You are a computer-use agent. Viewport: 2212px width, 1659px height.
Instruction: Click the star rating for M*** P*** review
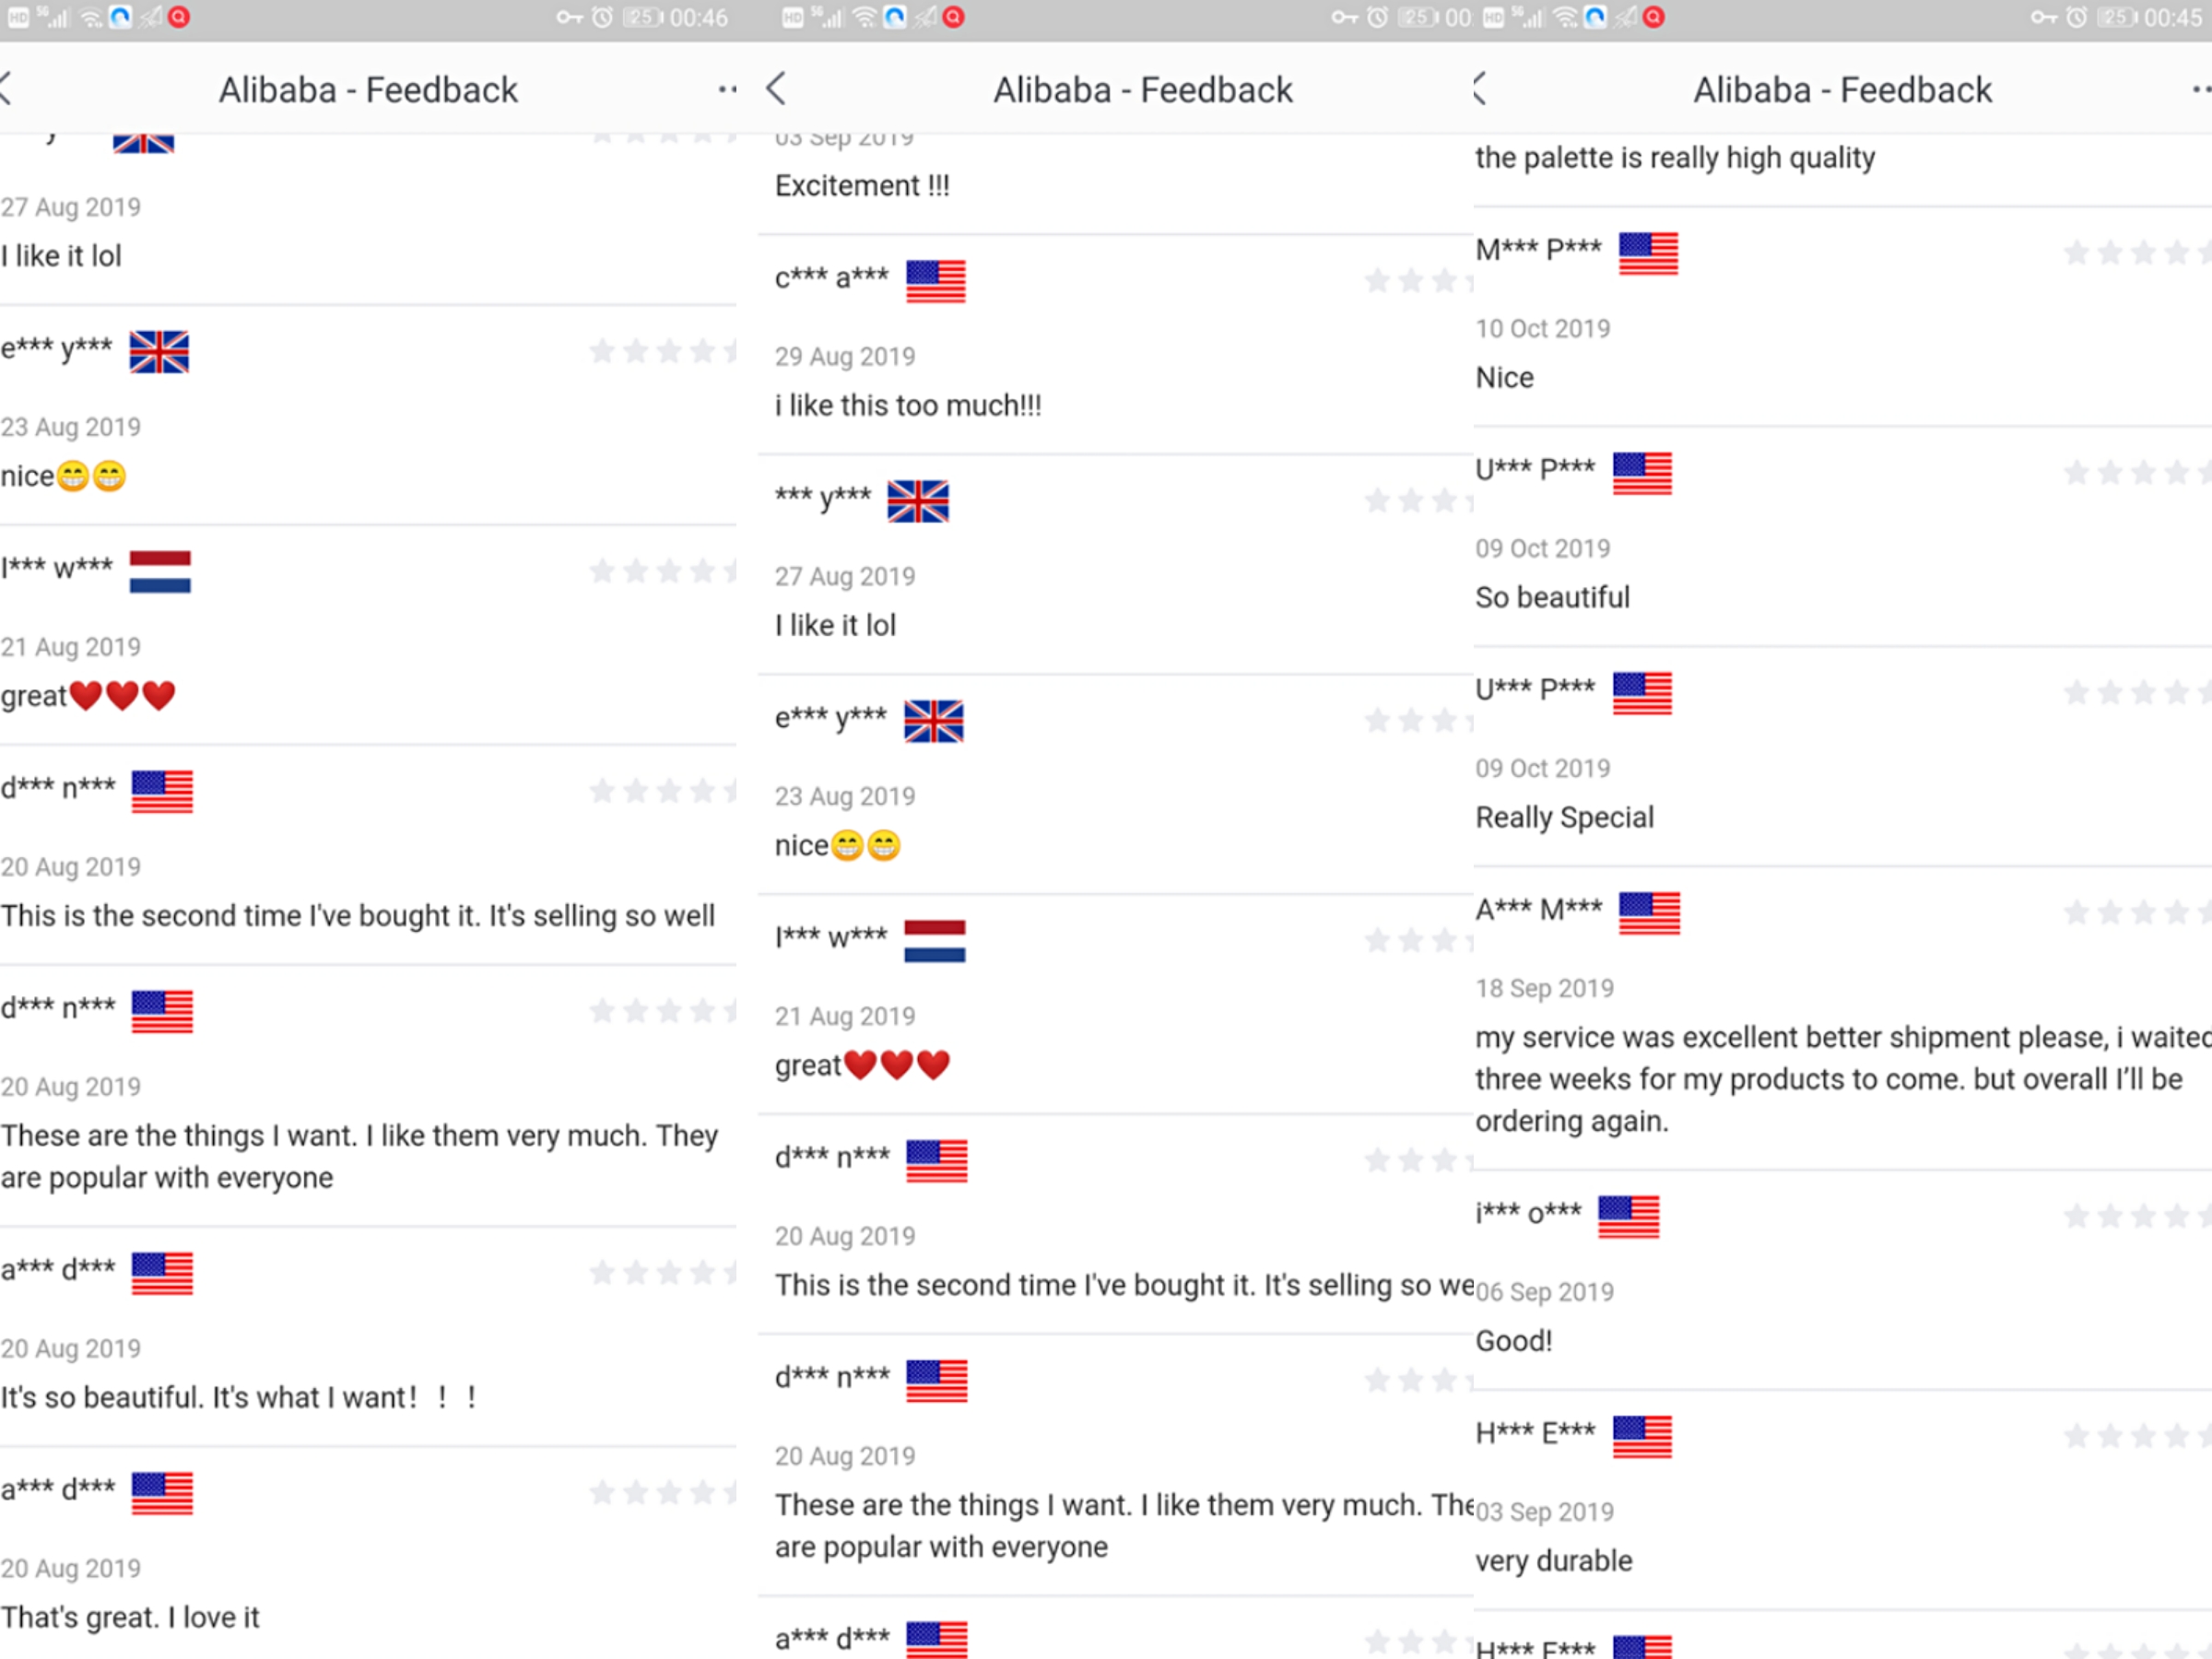pos(2137,253)
